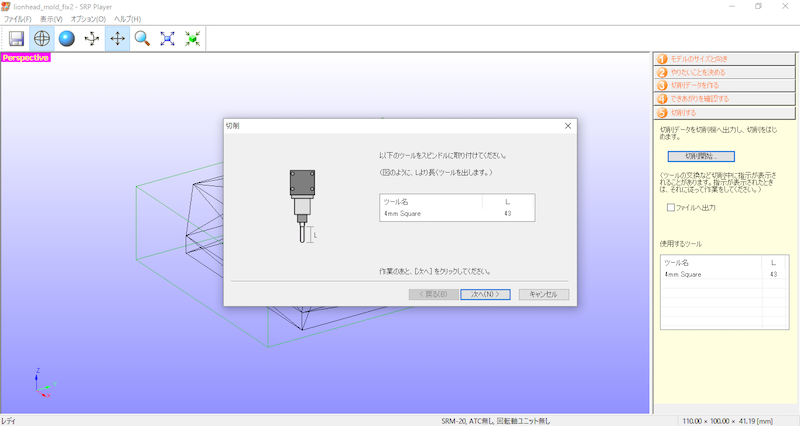Select the pan move arrows tool
Viewport: 800px width, 426px height.
click(117, 39)
